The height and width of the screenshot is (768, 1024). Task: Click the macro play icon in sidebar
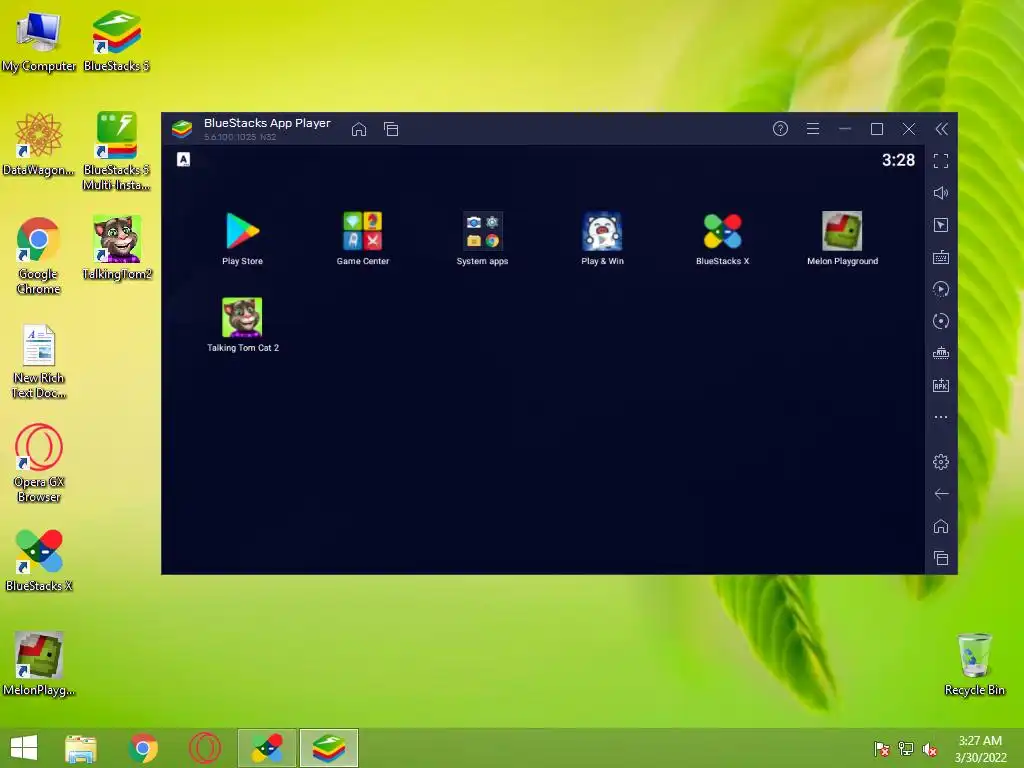click(940, 289)
